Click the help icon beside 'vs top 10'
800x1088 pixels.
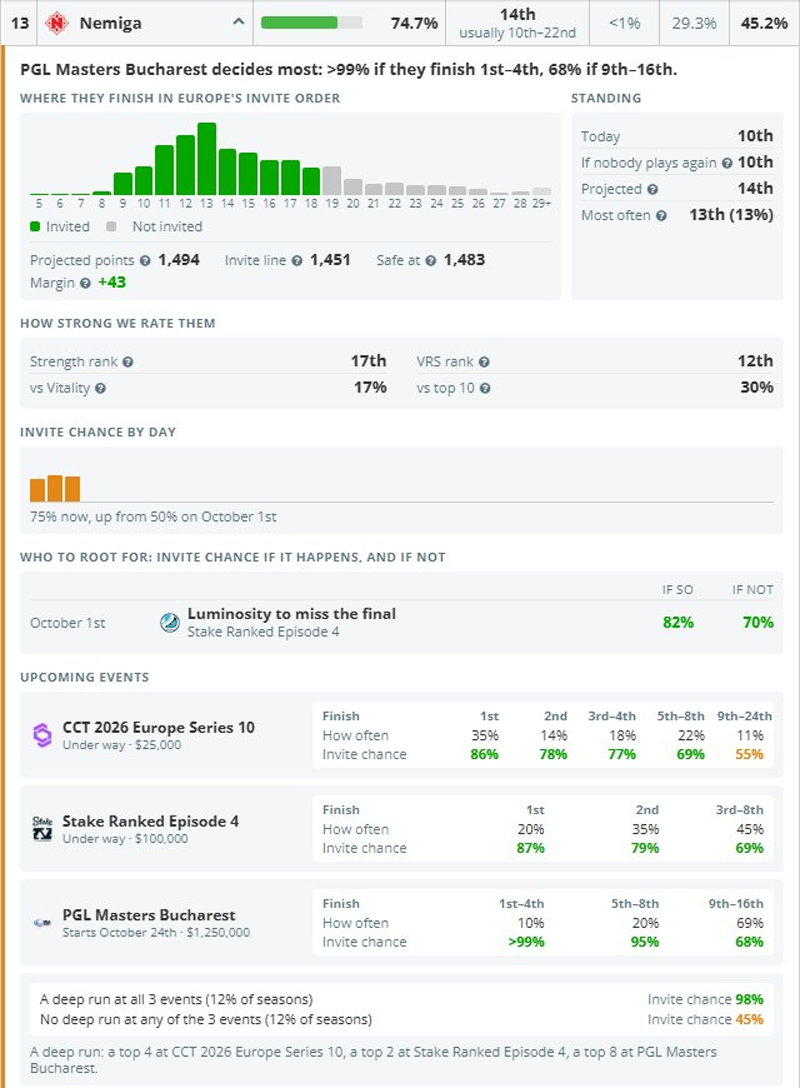[x=485, y=389]
